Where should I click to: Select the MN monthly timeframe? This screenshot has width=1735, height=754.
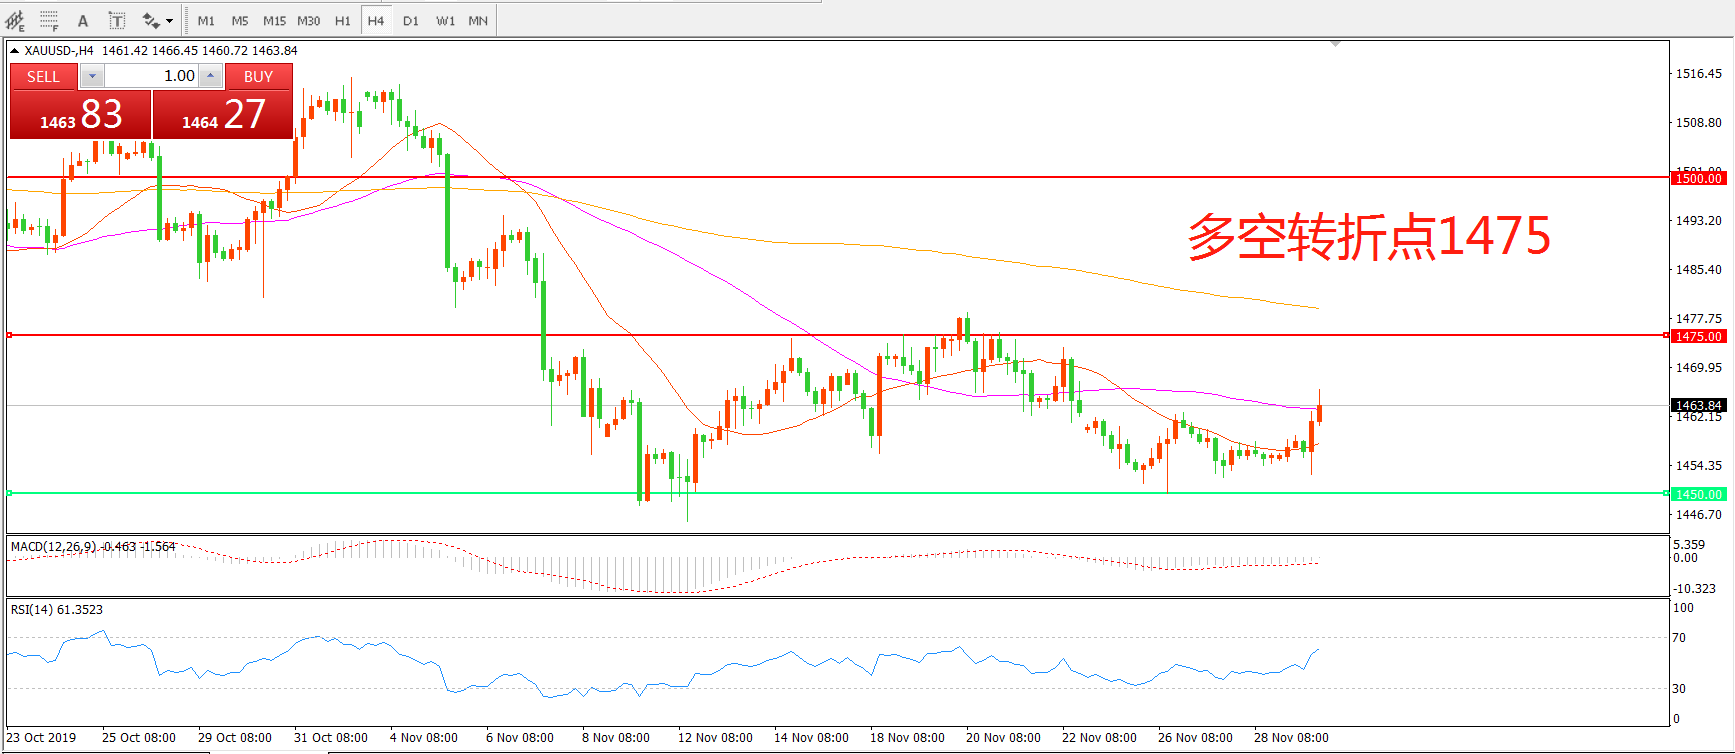point(478,20)
